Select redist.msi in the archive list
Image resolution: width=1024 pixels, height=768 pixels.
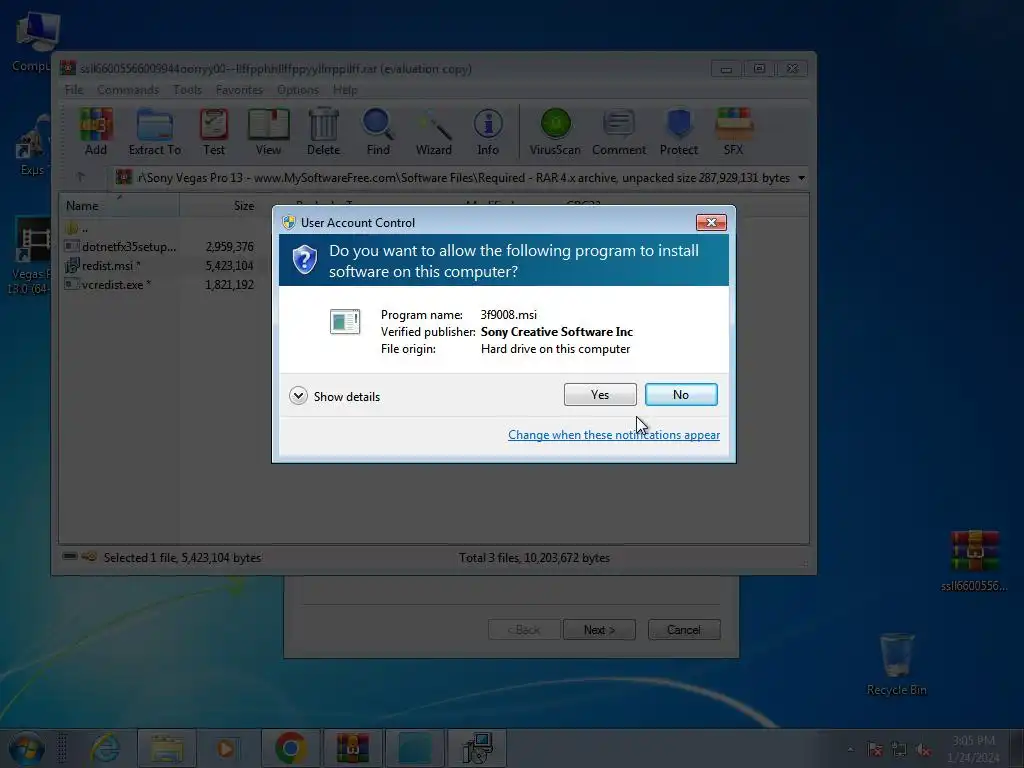click(x=103, y=266)
